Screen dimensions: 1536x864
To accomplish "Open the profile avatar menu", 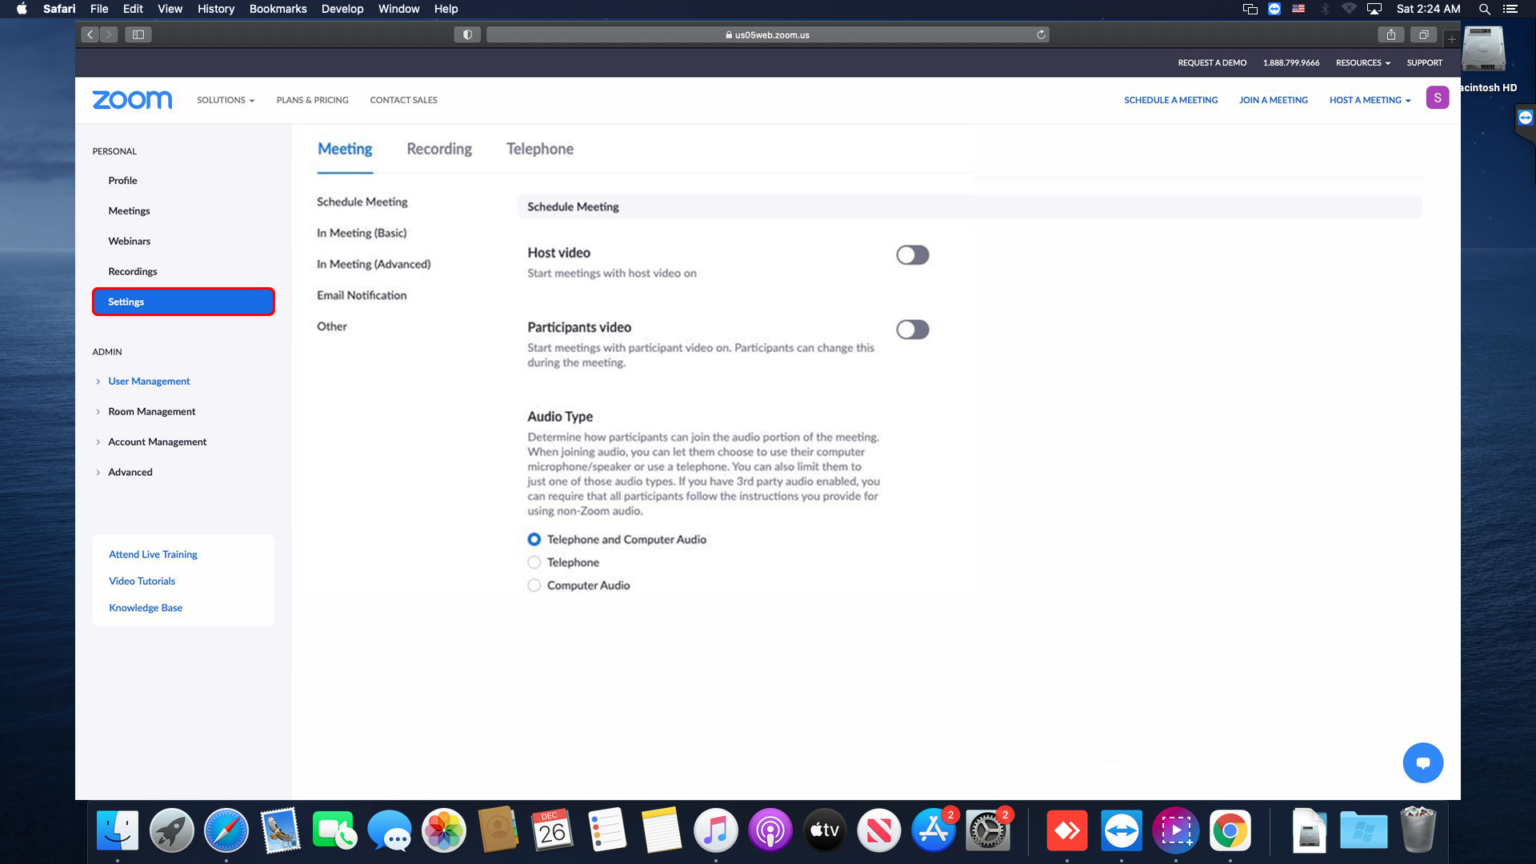I will (1437, 97).
